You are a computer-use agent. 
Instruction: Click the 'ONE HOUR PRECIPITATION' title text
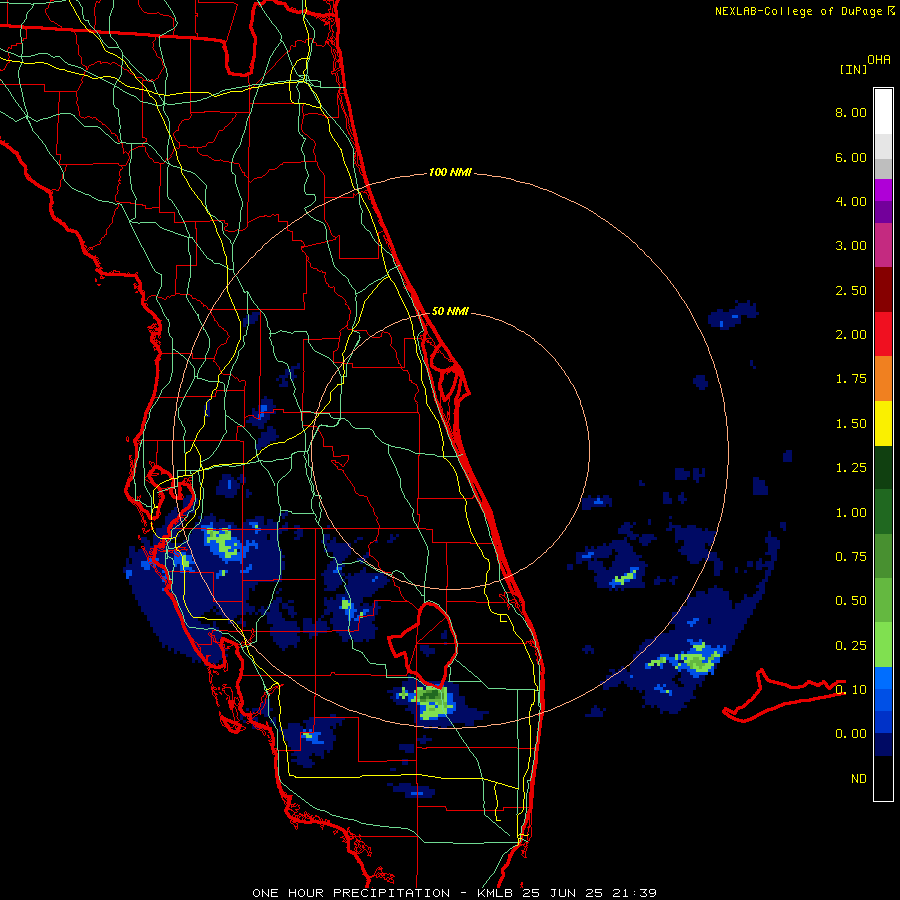351,893
